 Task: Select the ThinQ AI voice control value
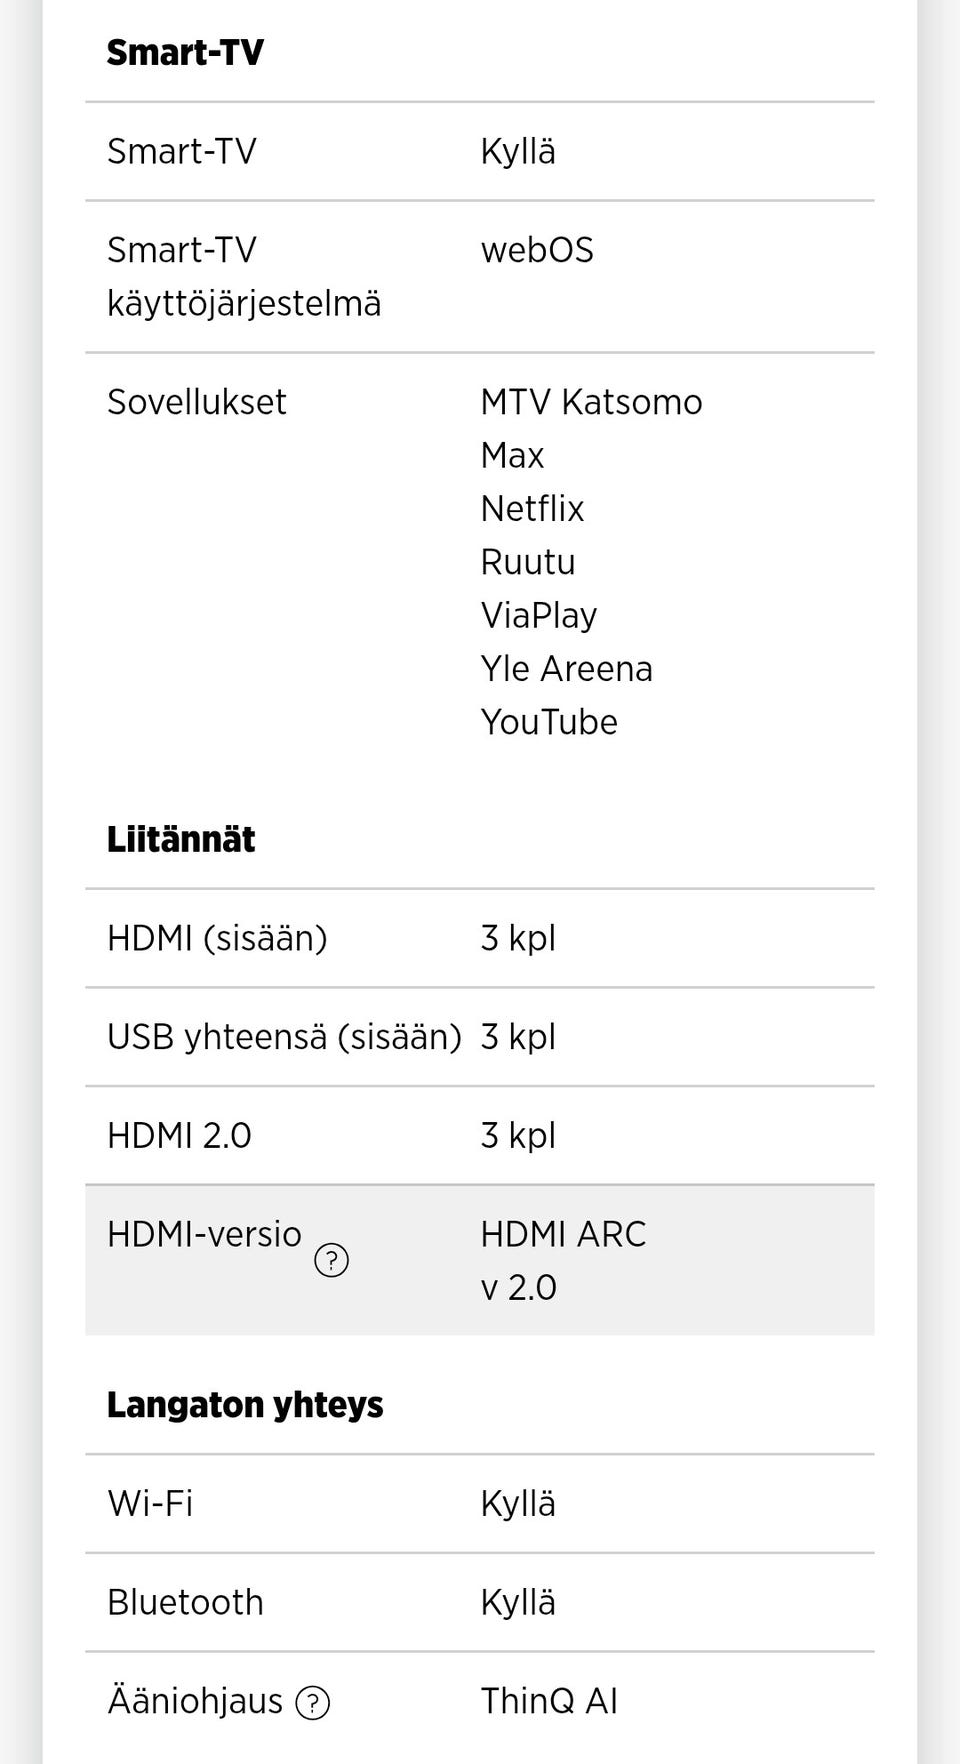pos(549,1701)
